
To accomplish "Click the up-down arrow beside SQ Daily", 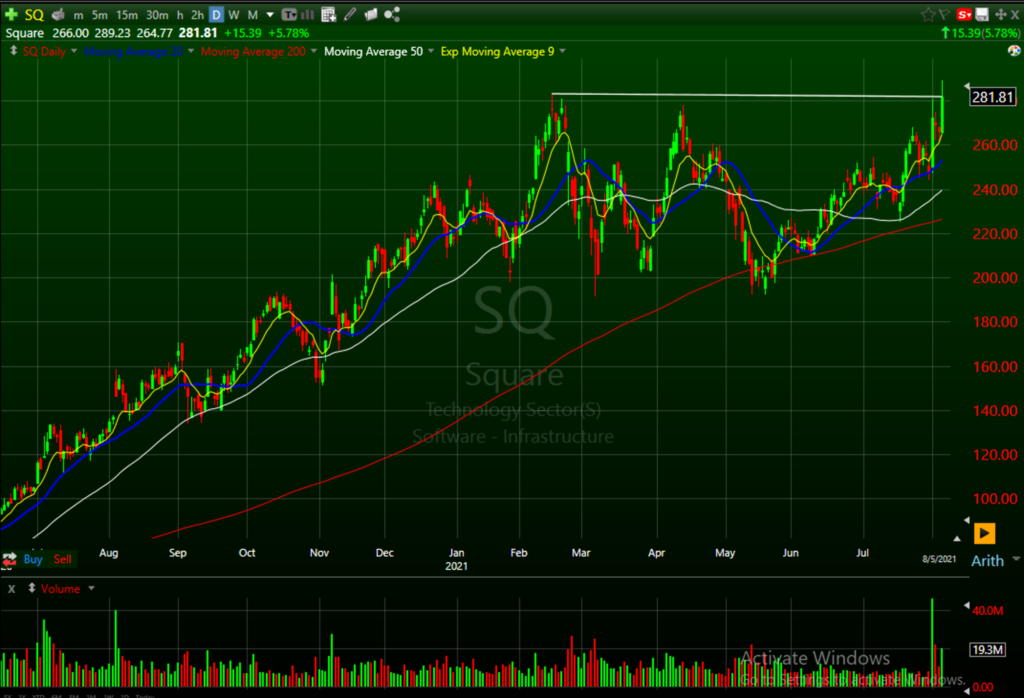I will point(13,51).
